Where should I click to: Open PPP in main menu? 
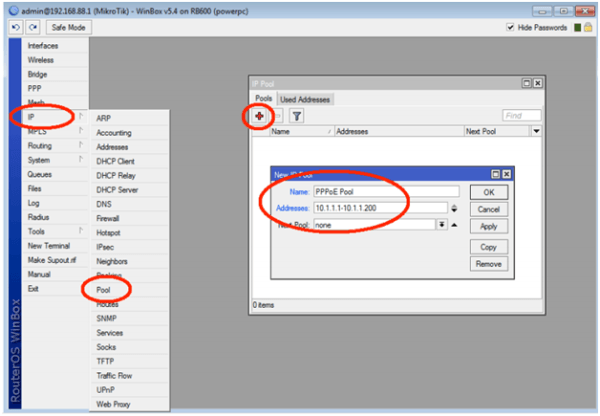[55, 88]
